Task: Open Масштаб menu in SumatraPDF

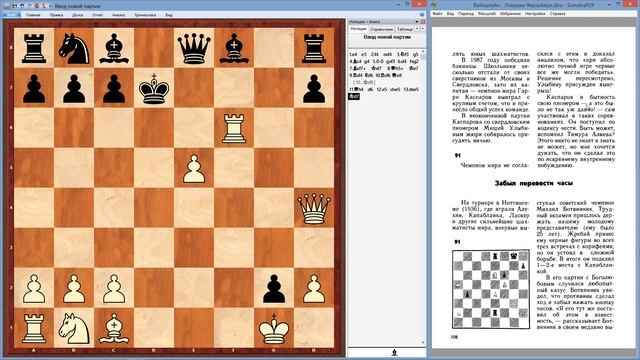Action: click(487, 13)
